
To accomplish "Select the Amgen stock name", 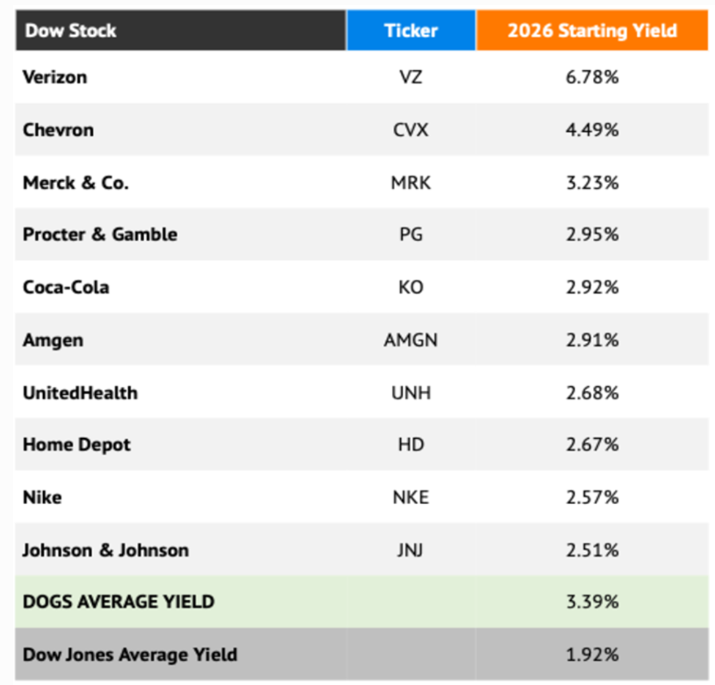I will click(x=53, y=340).
